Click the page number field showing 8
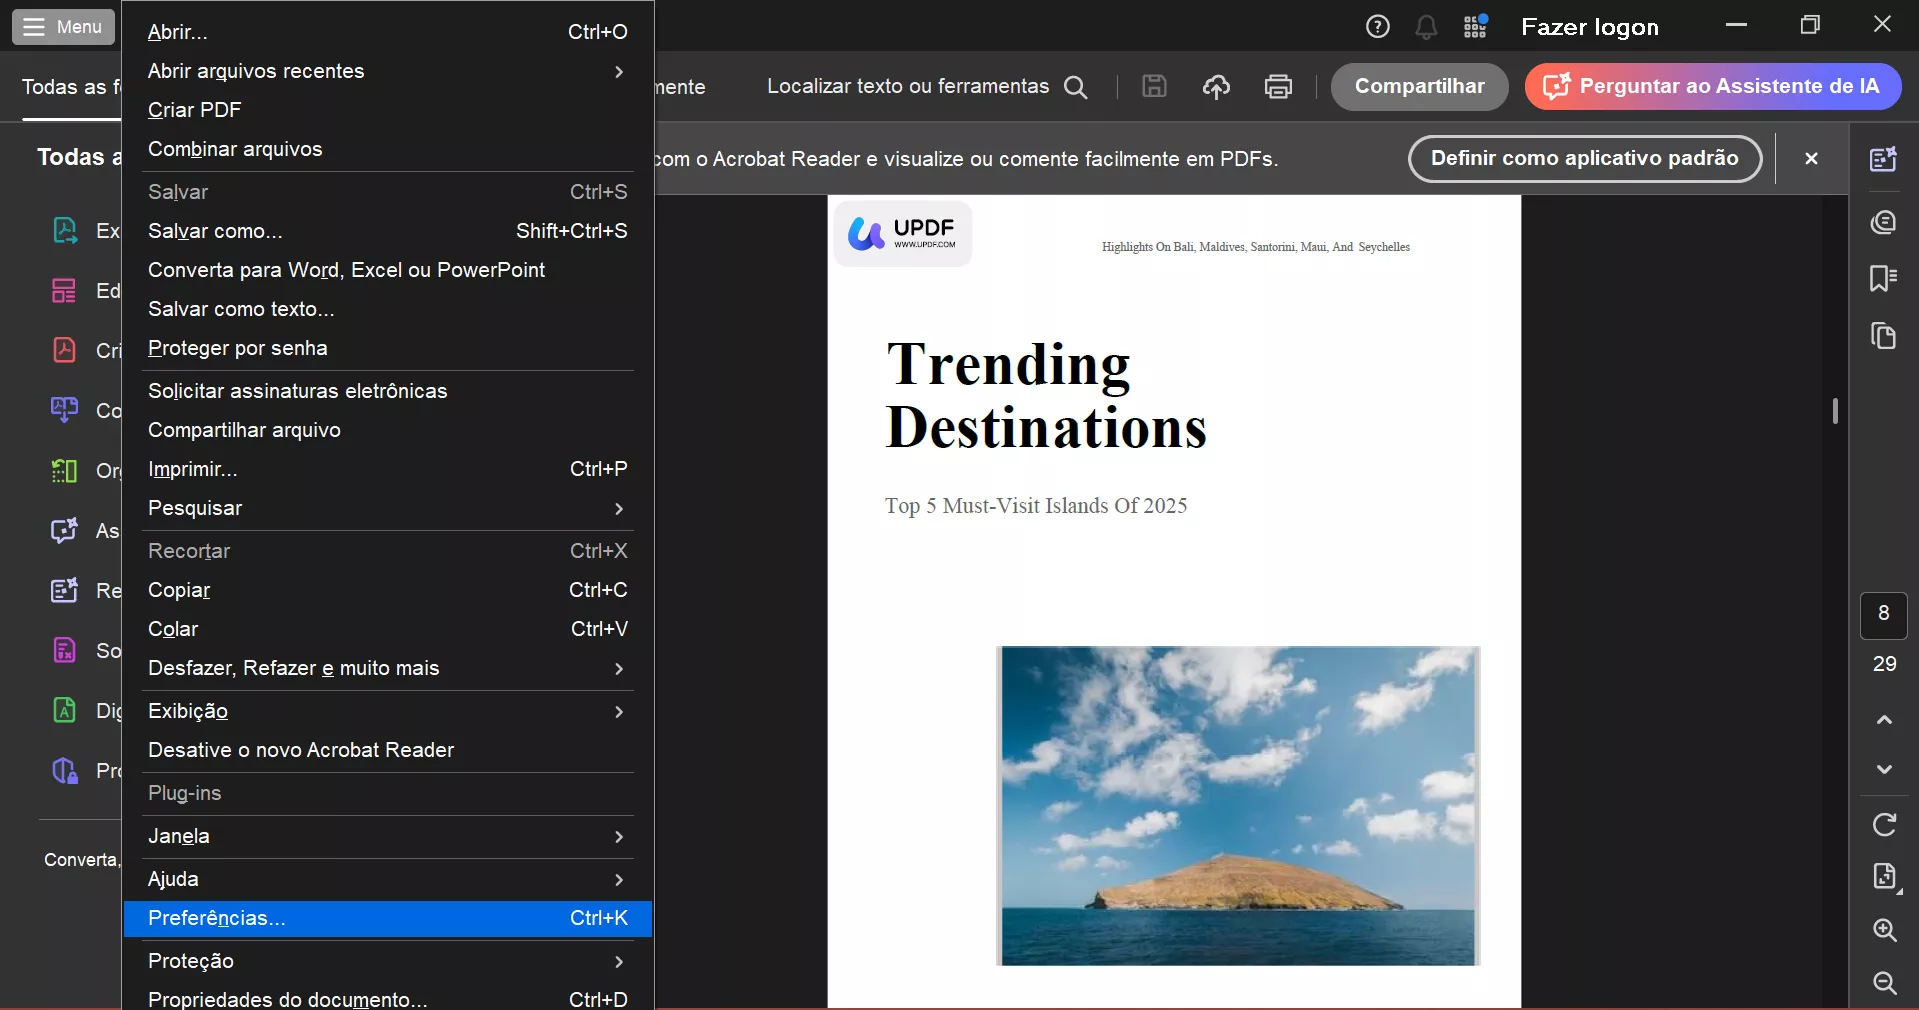The image size is (1919, 1010). [1884, 615]
